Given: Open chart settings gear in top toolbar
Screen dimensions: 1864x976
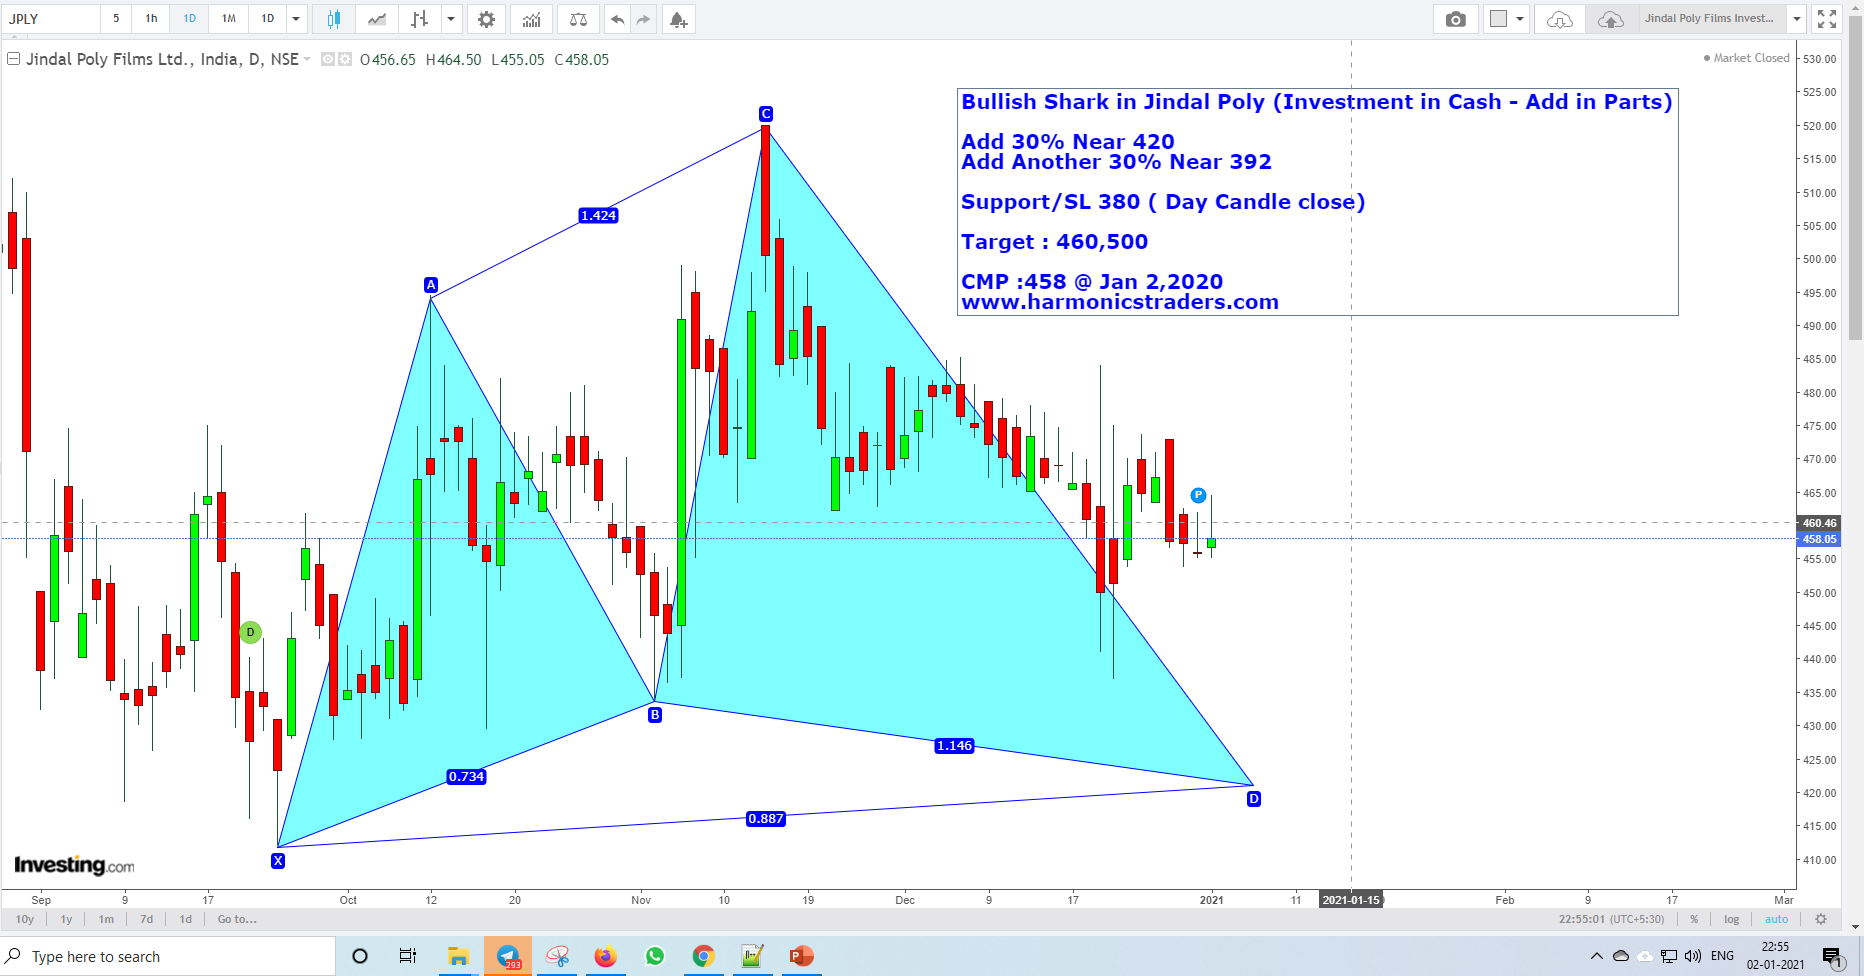Looking at the screenshot, I should coord(486,19).
